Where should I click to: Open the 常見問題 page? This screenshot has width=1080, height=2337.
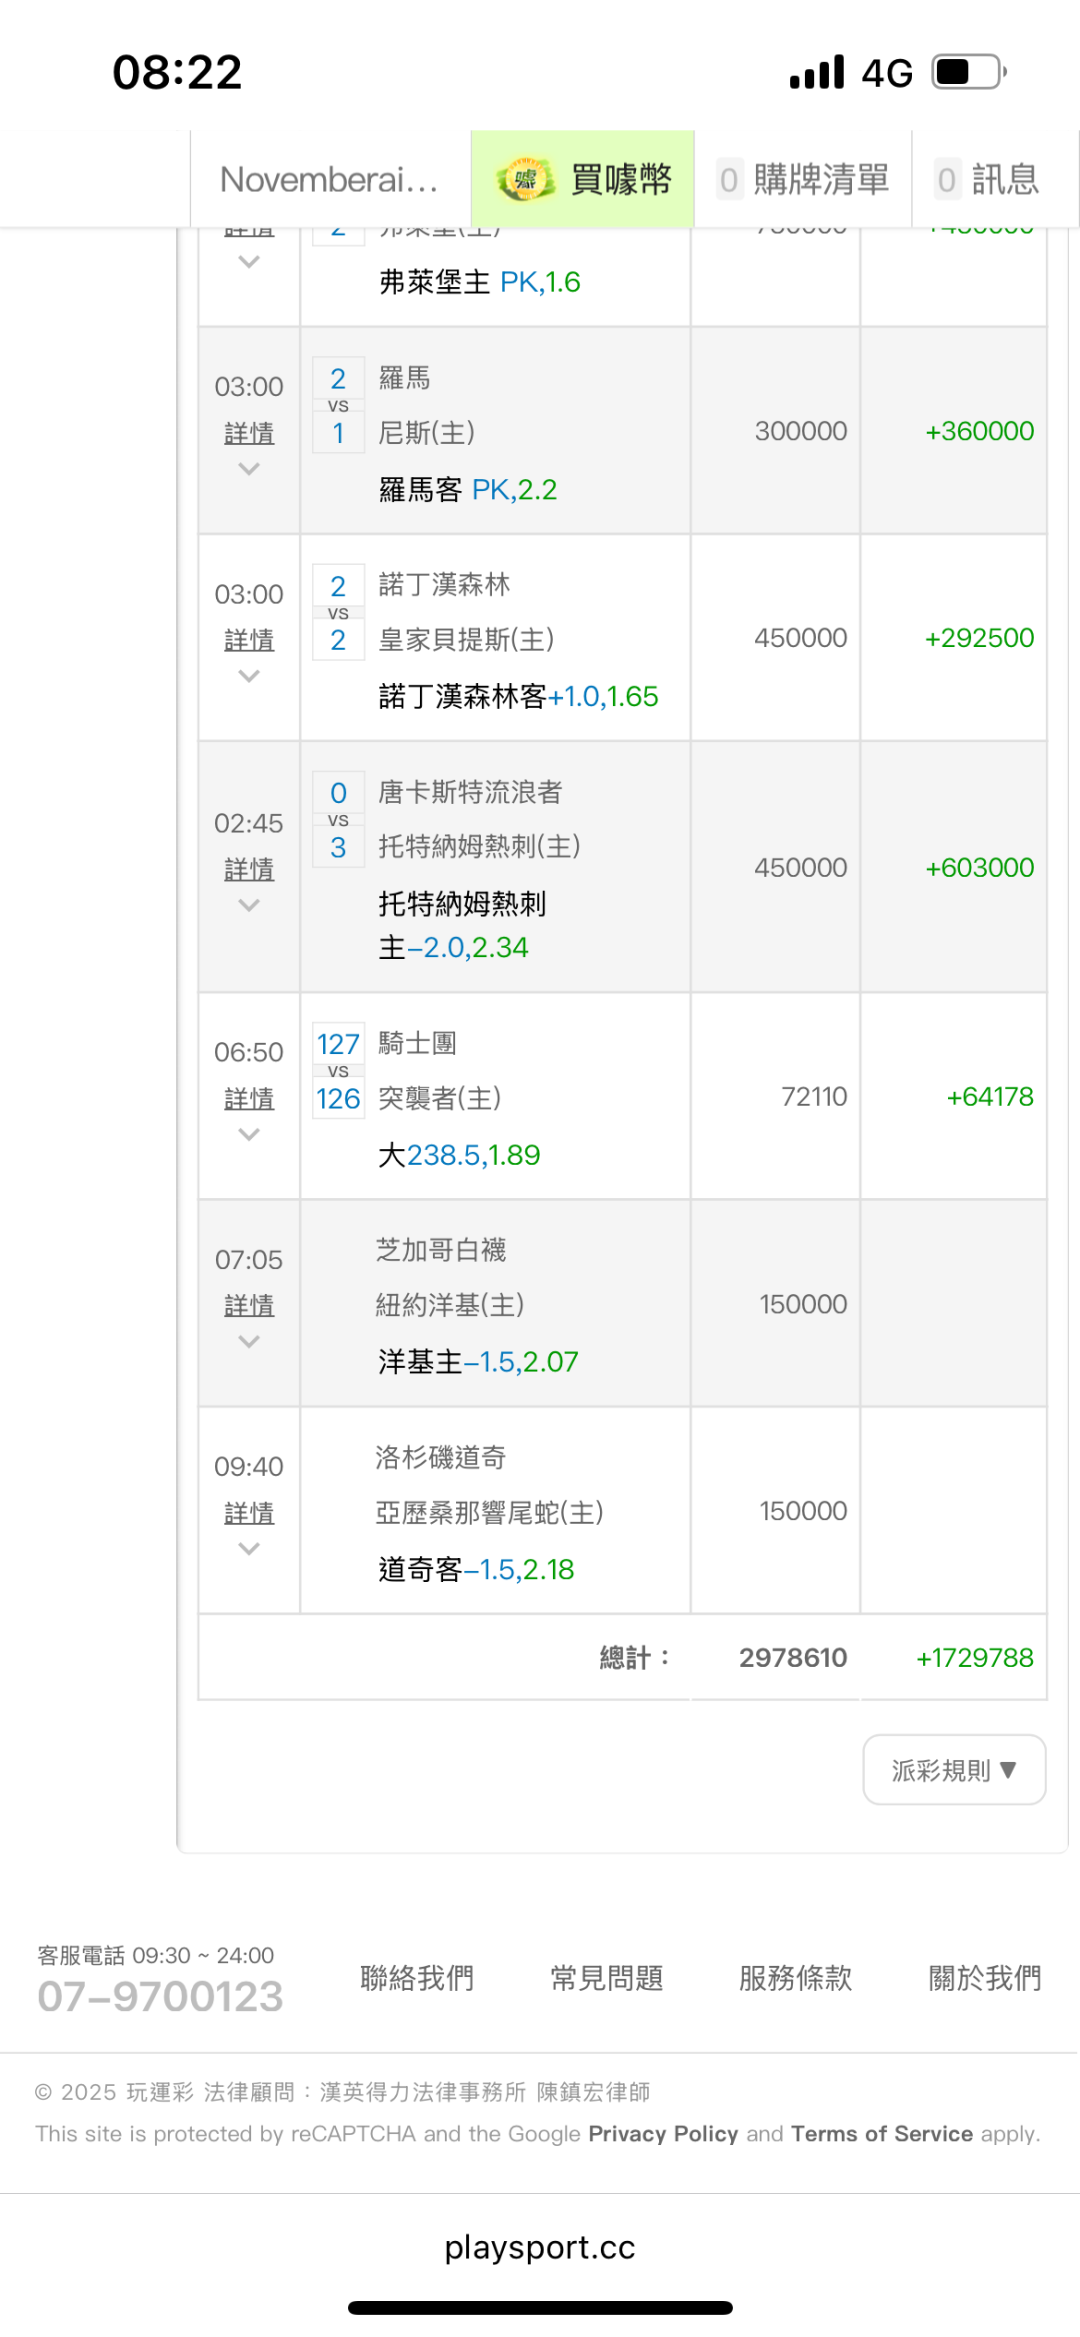click(607, 1977)
